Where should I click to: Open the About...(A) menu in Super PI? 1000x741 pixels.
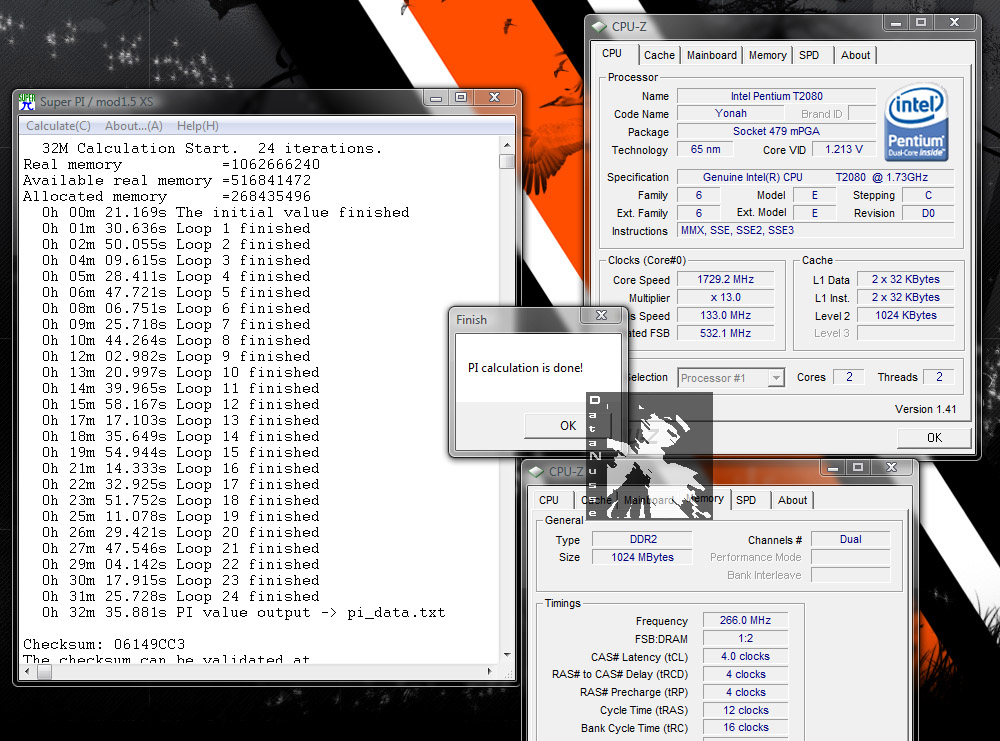[x=134, y=126]
